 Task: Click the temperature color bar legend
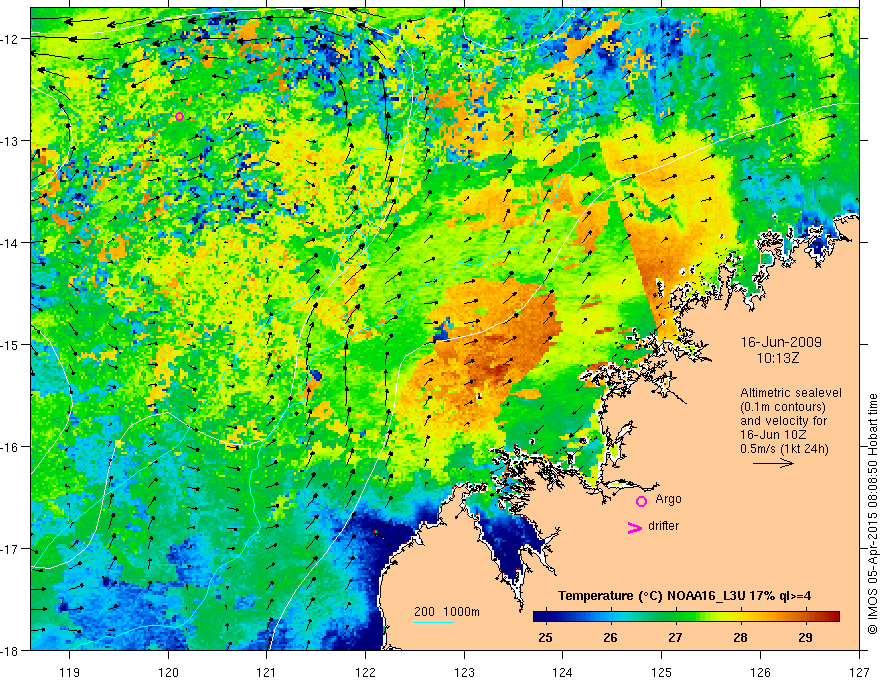(686, 617)
